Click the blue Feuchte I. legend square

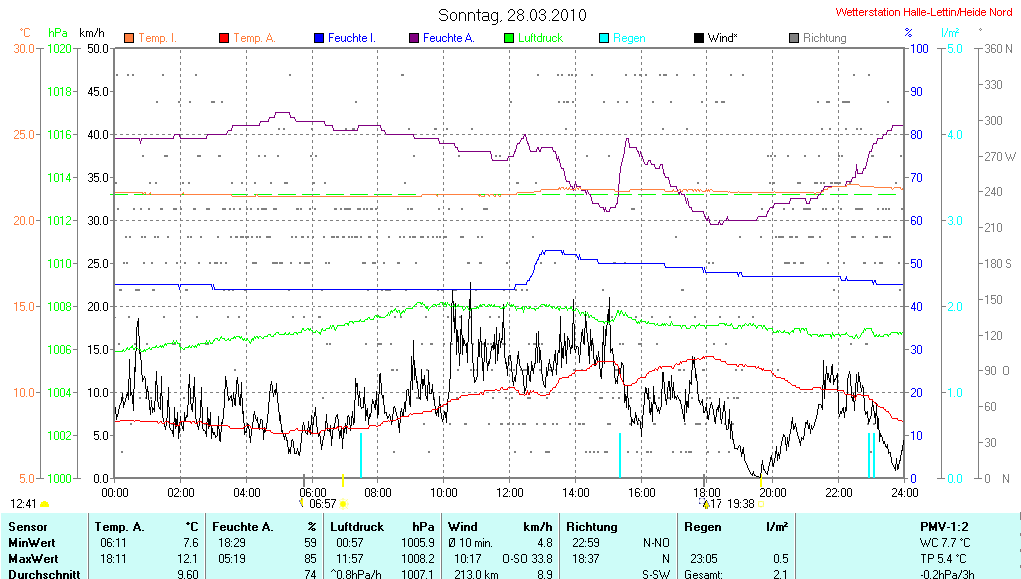pyautogui.click(x=319, y=38)
